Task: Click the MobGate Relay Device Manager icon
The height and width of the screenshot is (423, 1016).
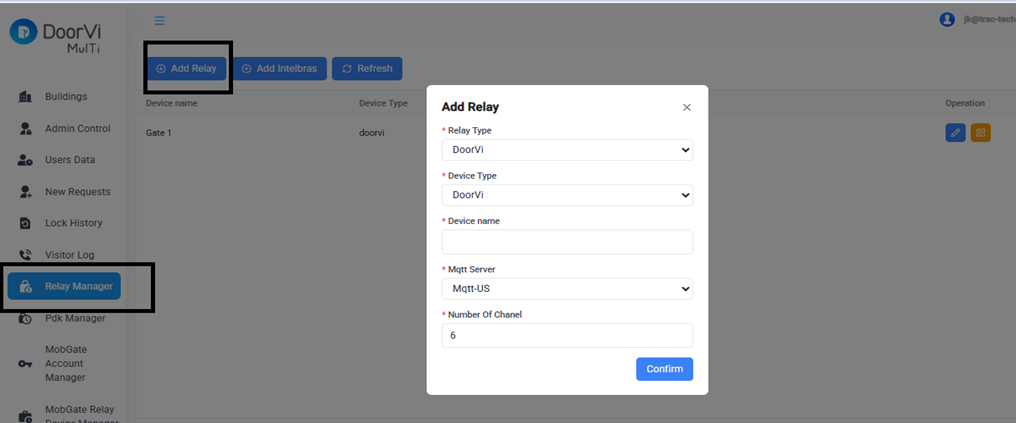Action: pyautogui.click(x=25, y=416)
